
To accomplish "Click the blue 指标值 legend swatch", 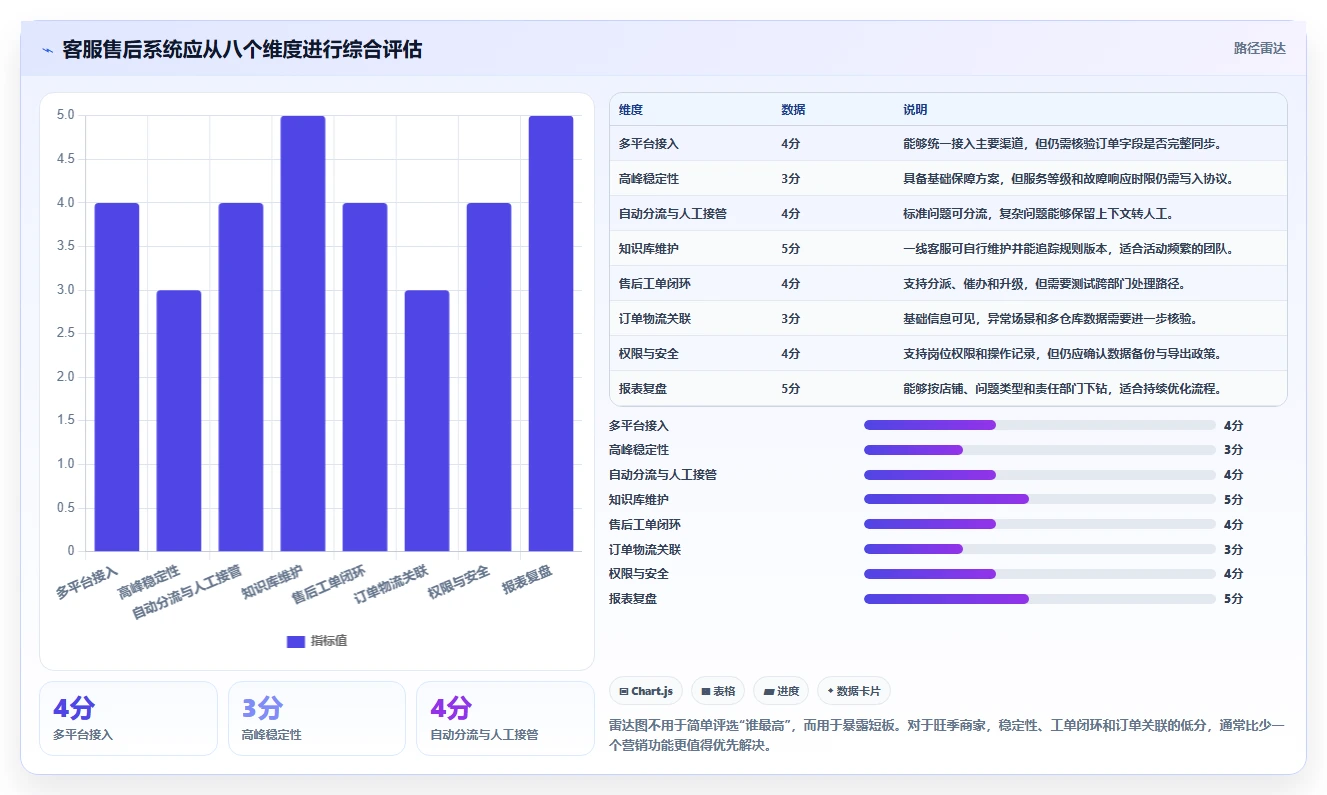I will click(x=296, y=641).
